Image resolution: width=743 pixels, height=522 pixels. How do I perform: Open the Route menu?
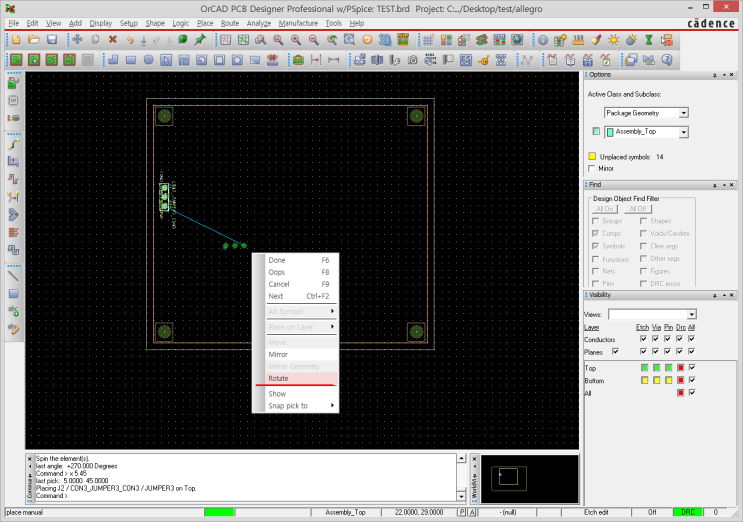click(x=230, y=22)
